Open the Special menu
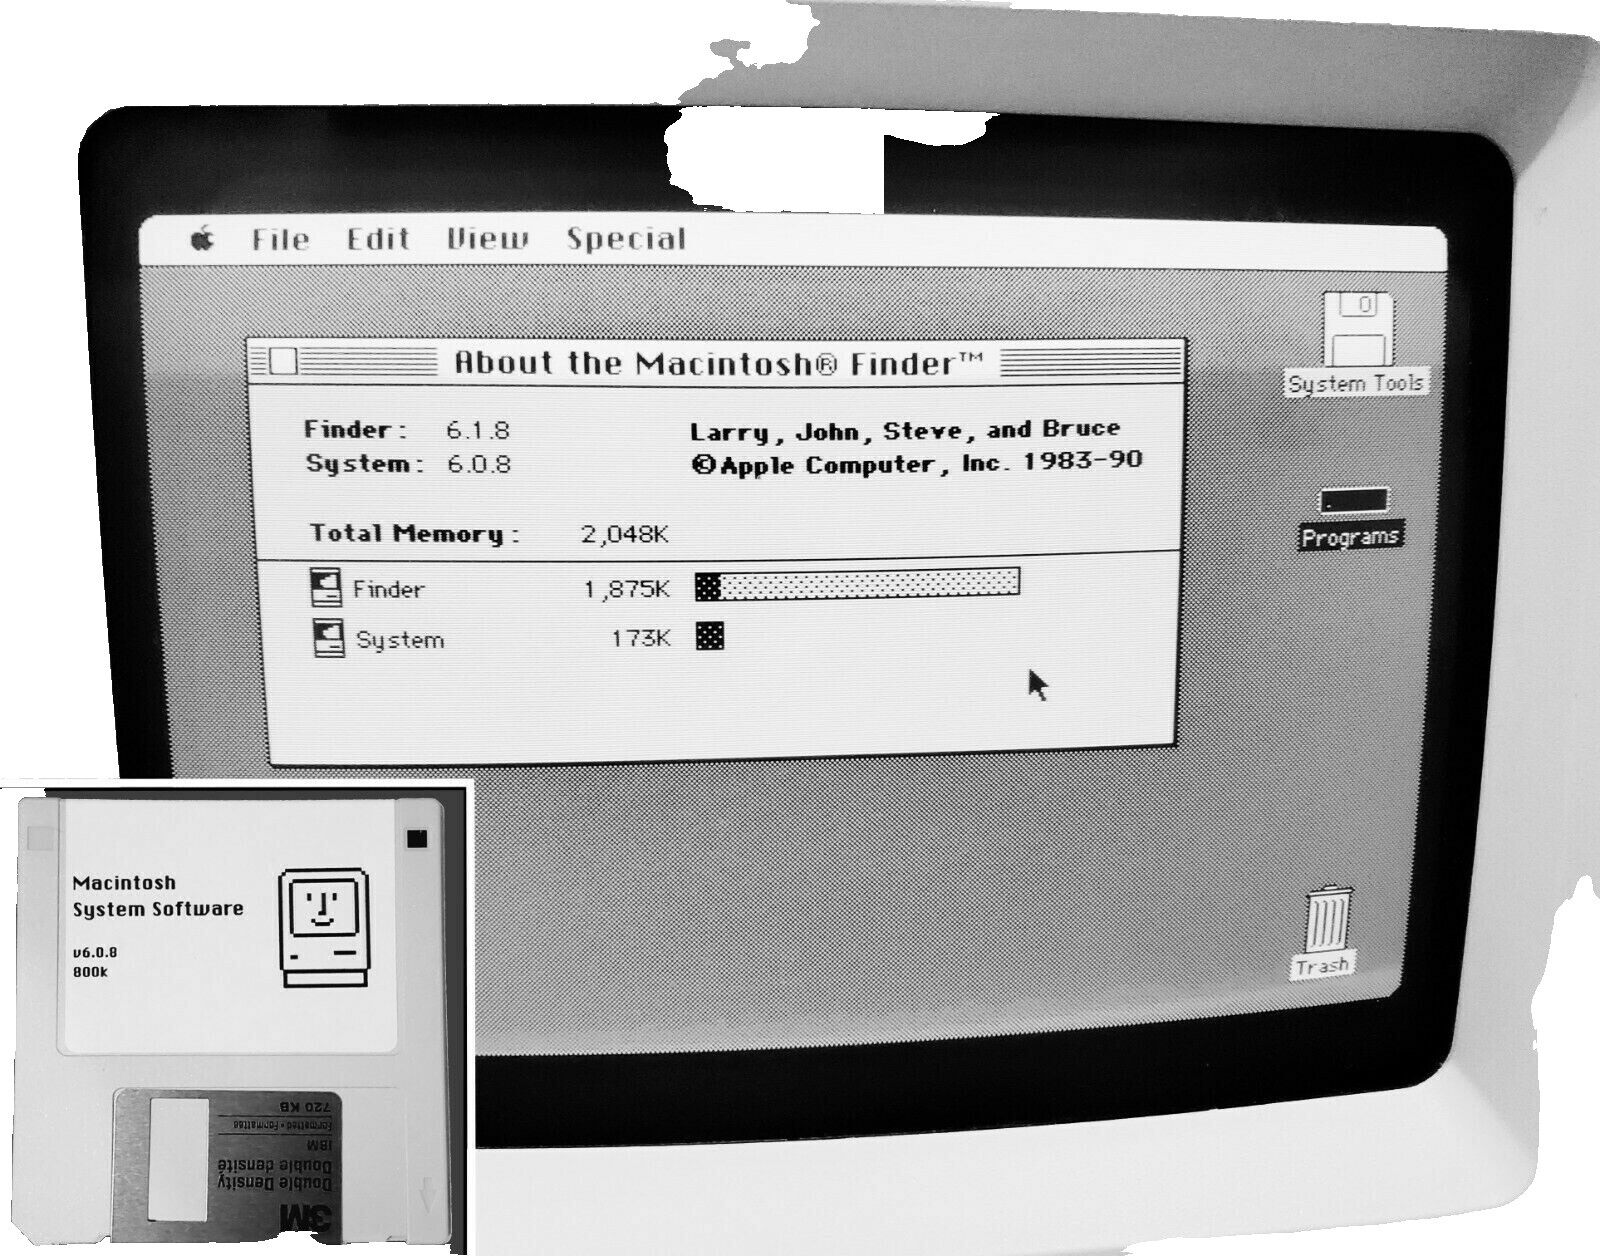The height and width of the screenshot is (1256, 1600). pyautogui.click(x=626, y=239)
